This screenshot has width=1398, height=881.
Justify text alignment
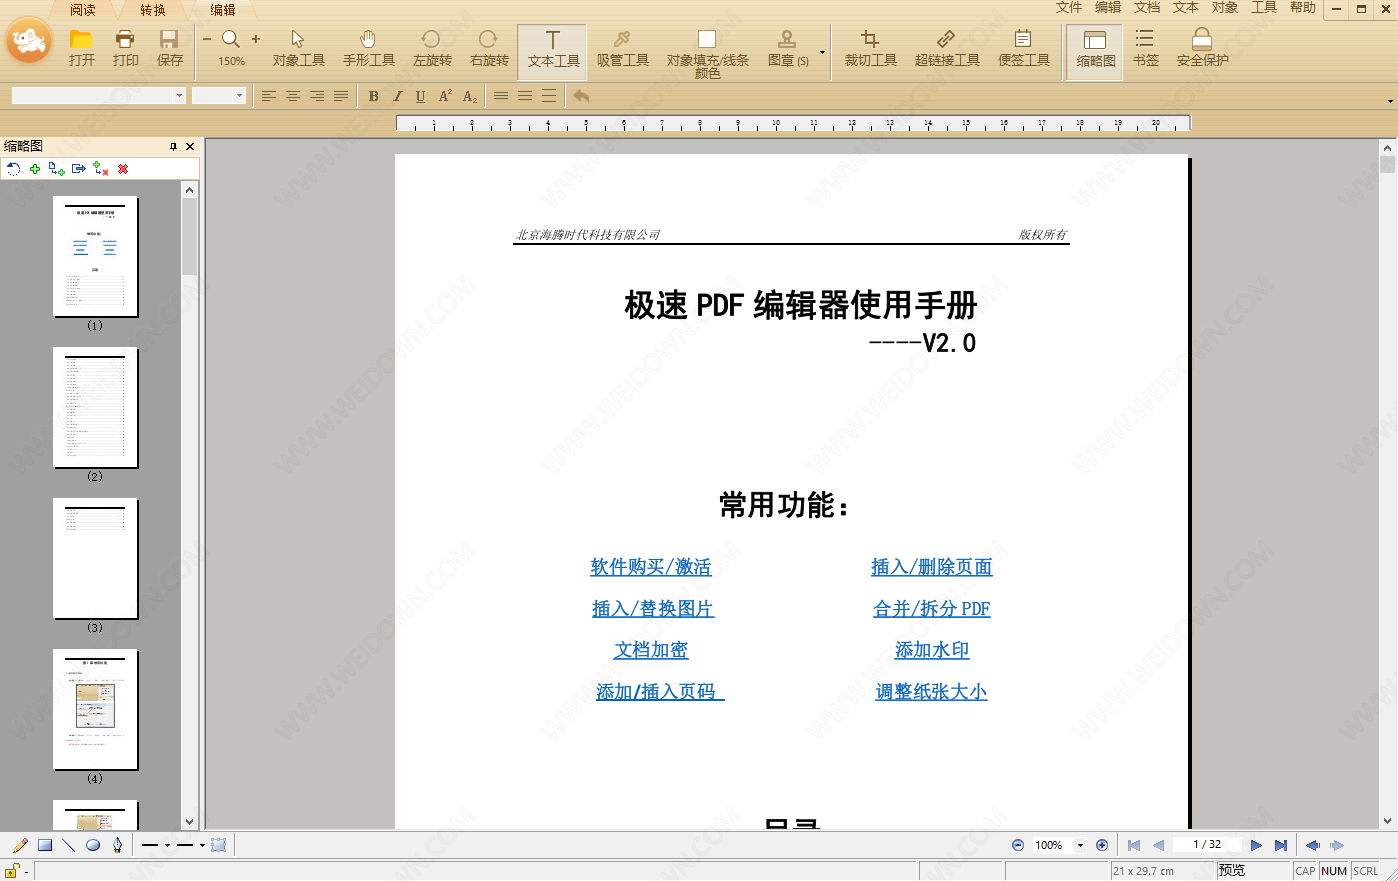[341, 96]
